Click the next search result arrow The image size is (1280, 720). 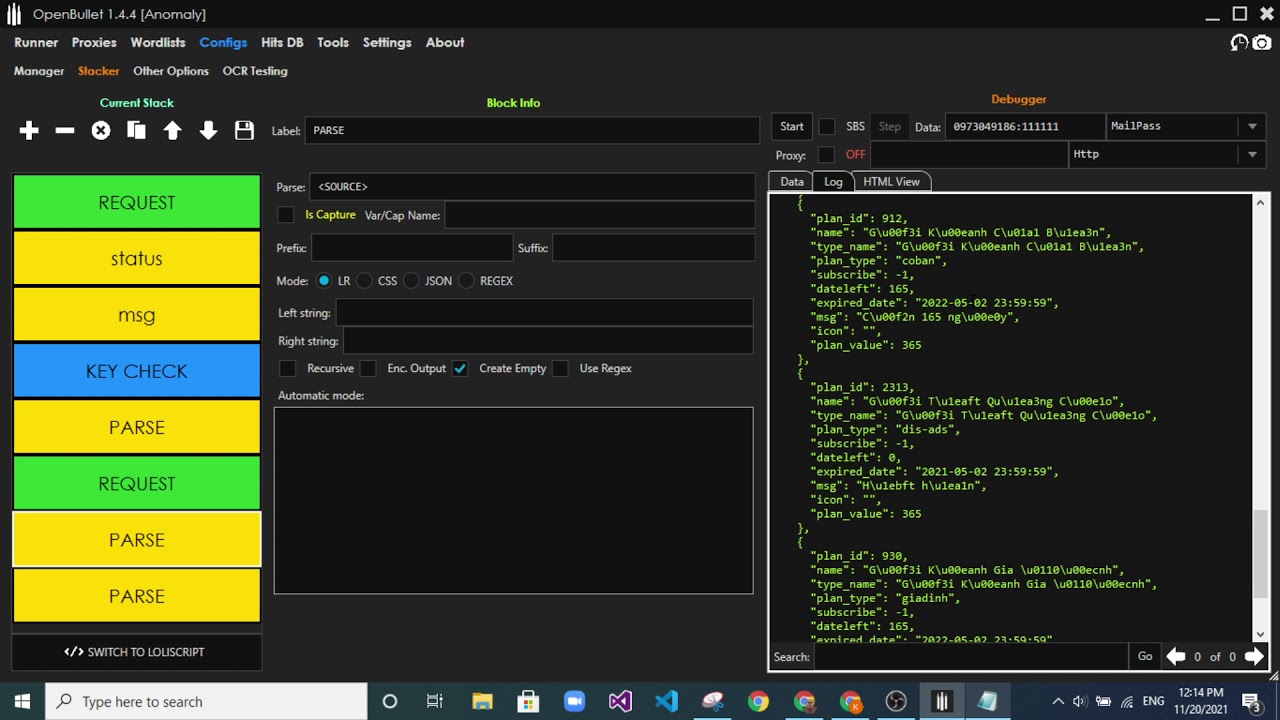1253,657
